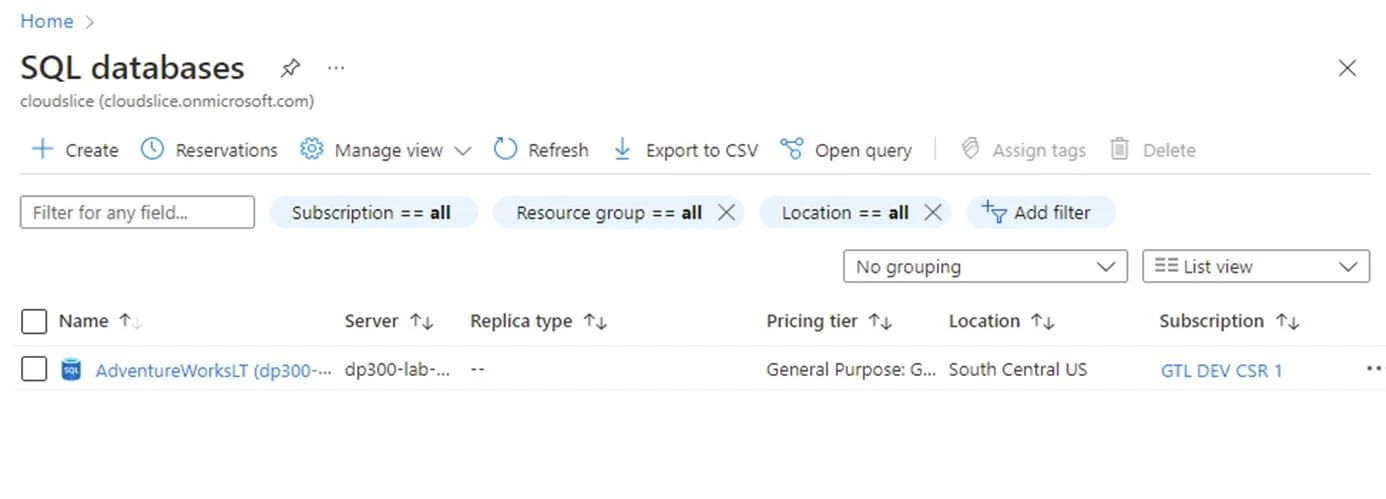The width and height of the screenshot is (1386, 499).
Task: Sort by the Subscription column
Action: coord(1229,321)
